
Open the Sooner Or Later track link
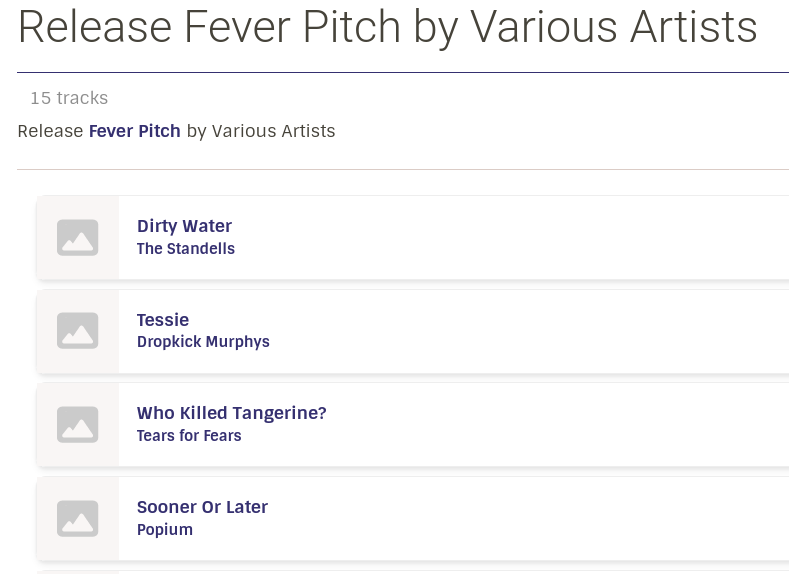[202, 507]
